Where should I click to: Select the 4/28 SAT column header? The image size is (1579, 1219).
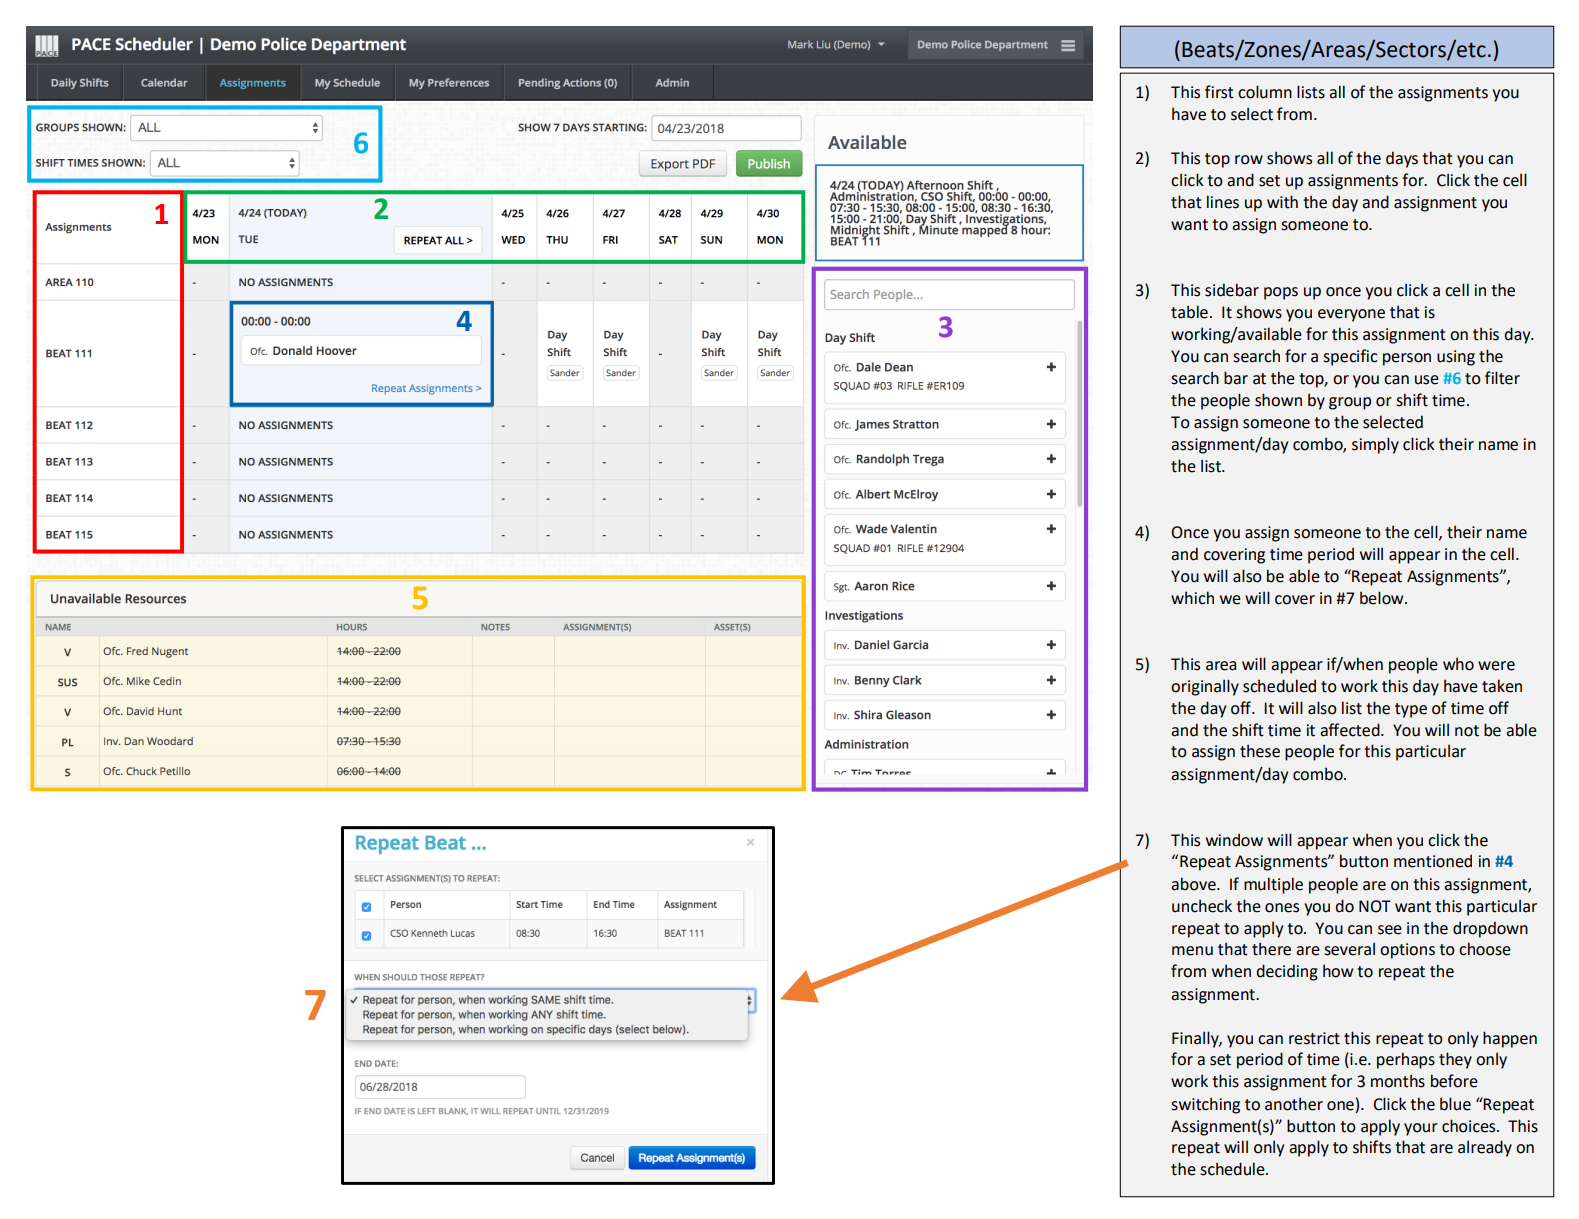[669, 227]
